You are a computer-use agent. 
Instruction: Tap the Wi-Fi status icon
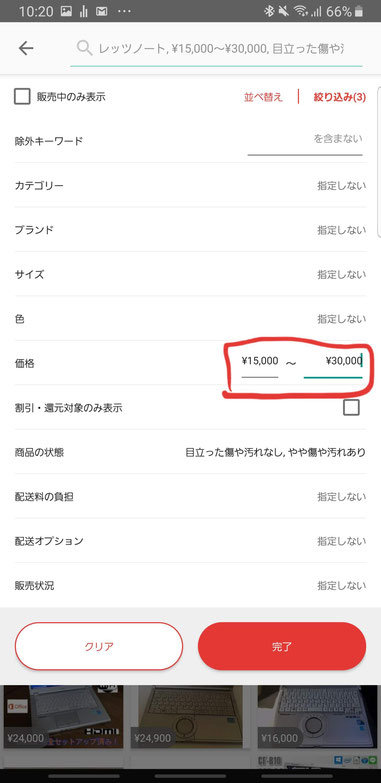click(x=300, y=11)
